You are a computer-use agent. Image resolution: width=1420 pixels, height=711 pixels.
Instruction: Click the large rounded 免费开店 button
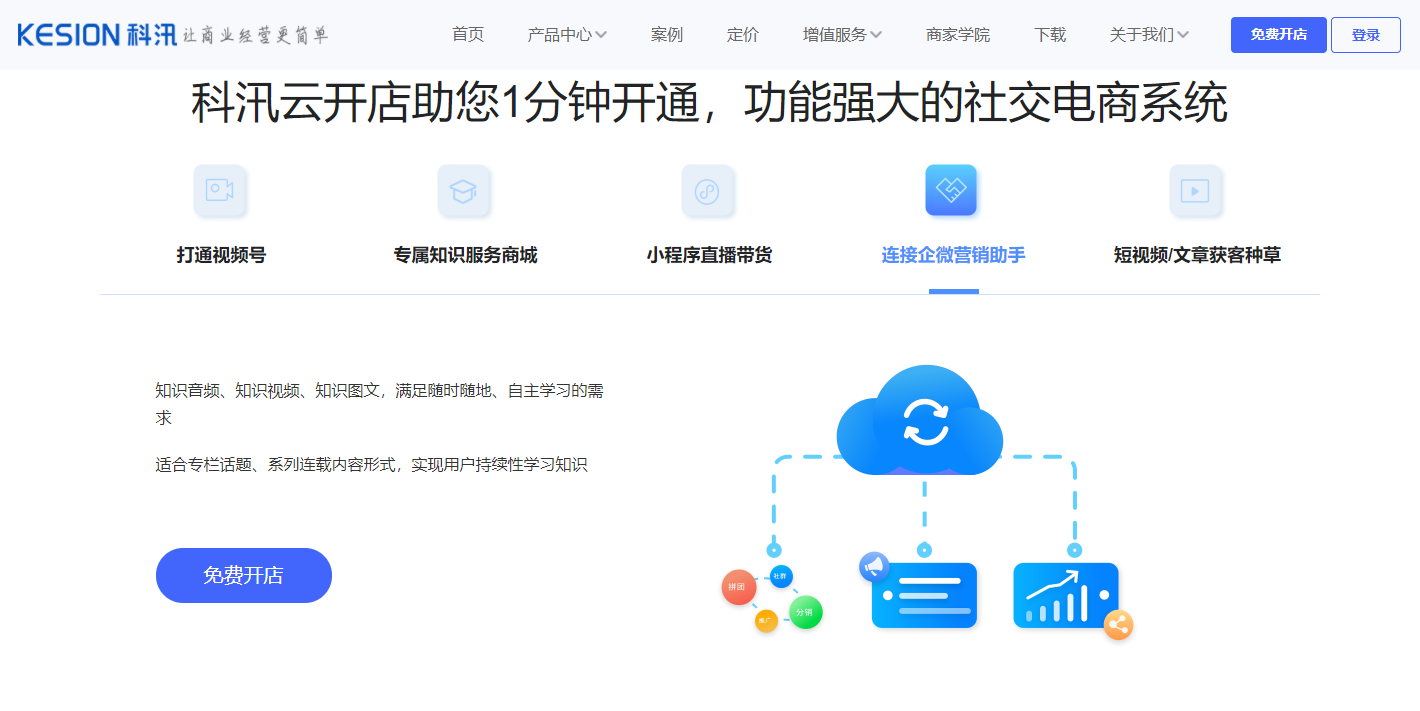point(244,575)
